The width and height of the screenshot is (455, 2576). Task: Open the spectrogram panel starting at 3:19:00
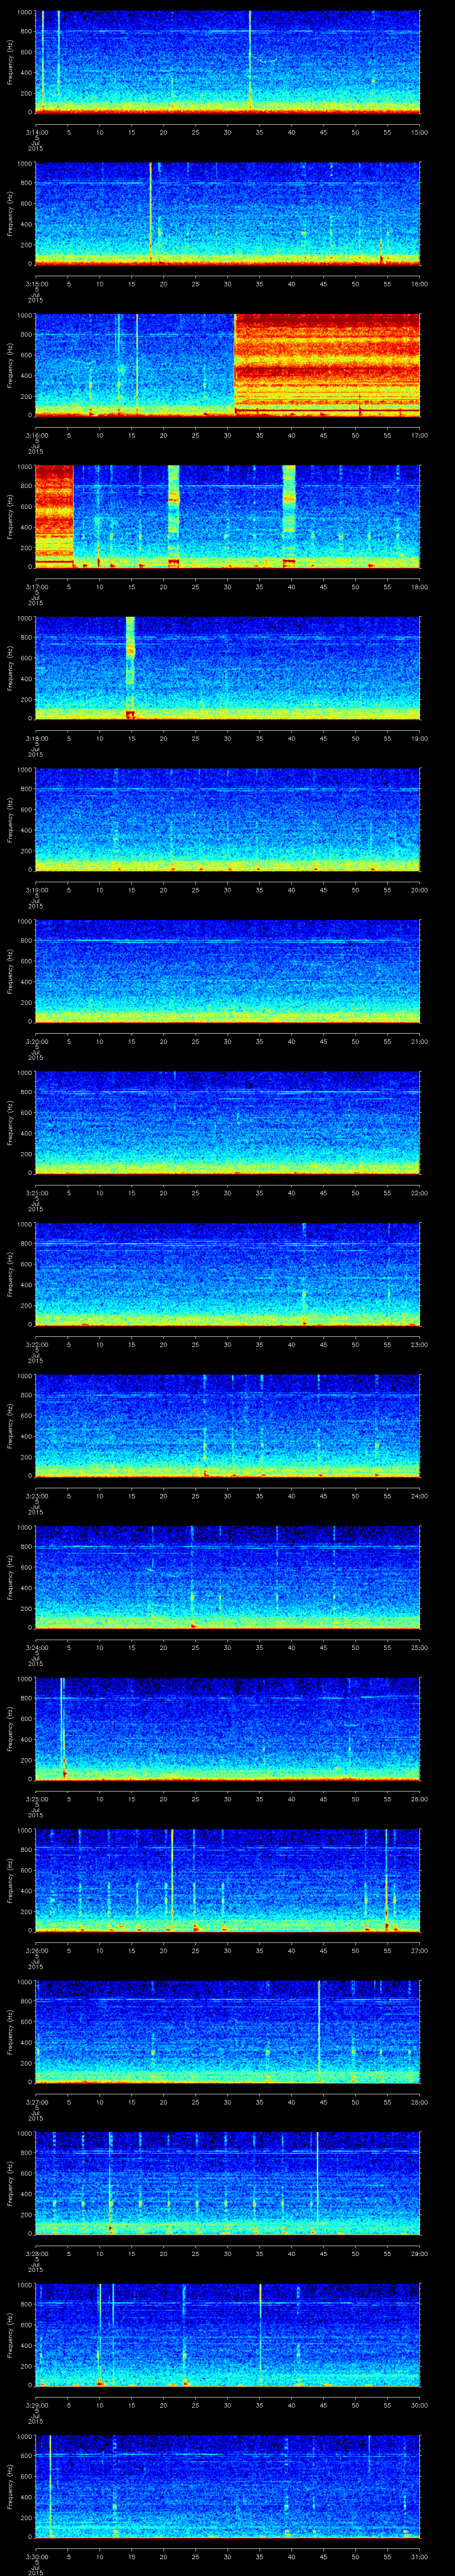pos(227,819)
